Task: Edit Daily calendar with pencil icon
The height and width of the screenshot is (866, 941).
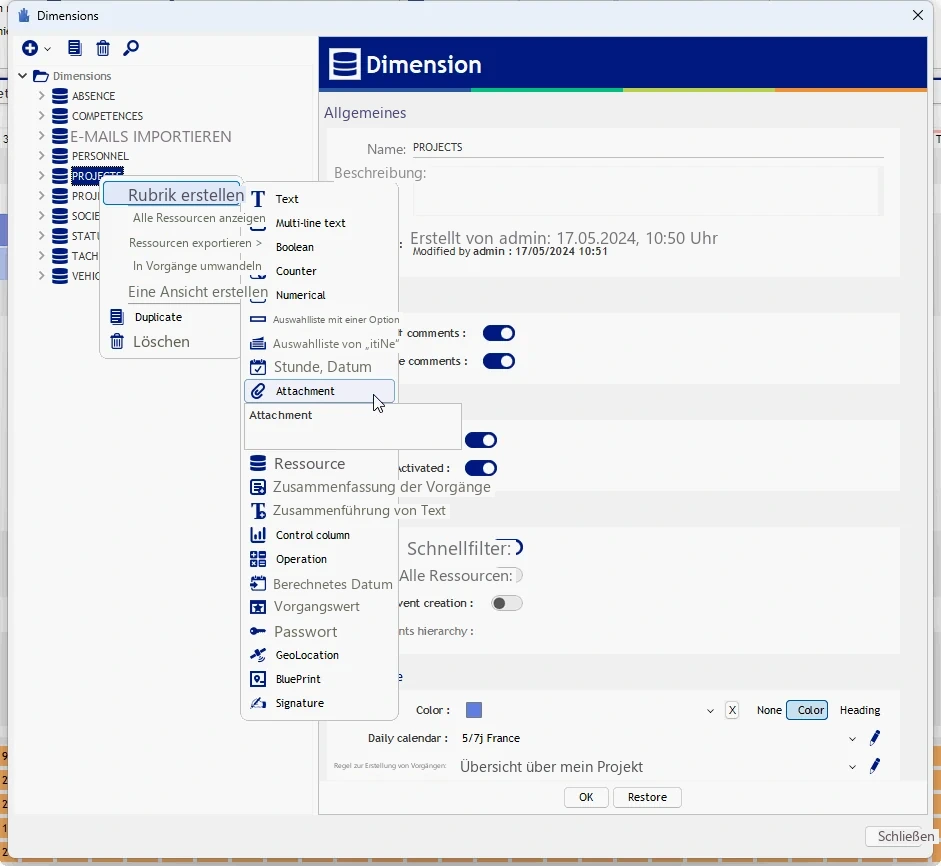Action: click(874, 738)
